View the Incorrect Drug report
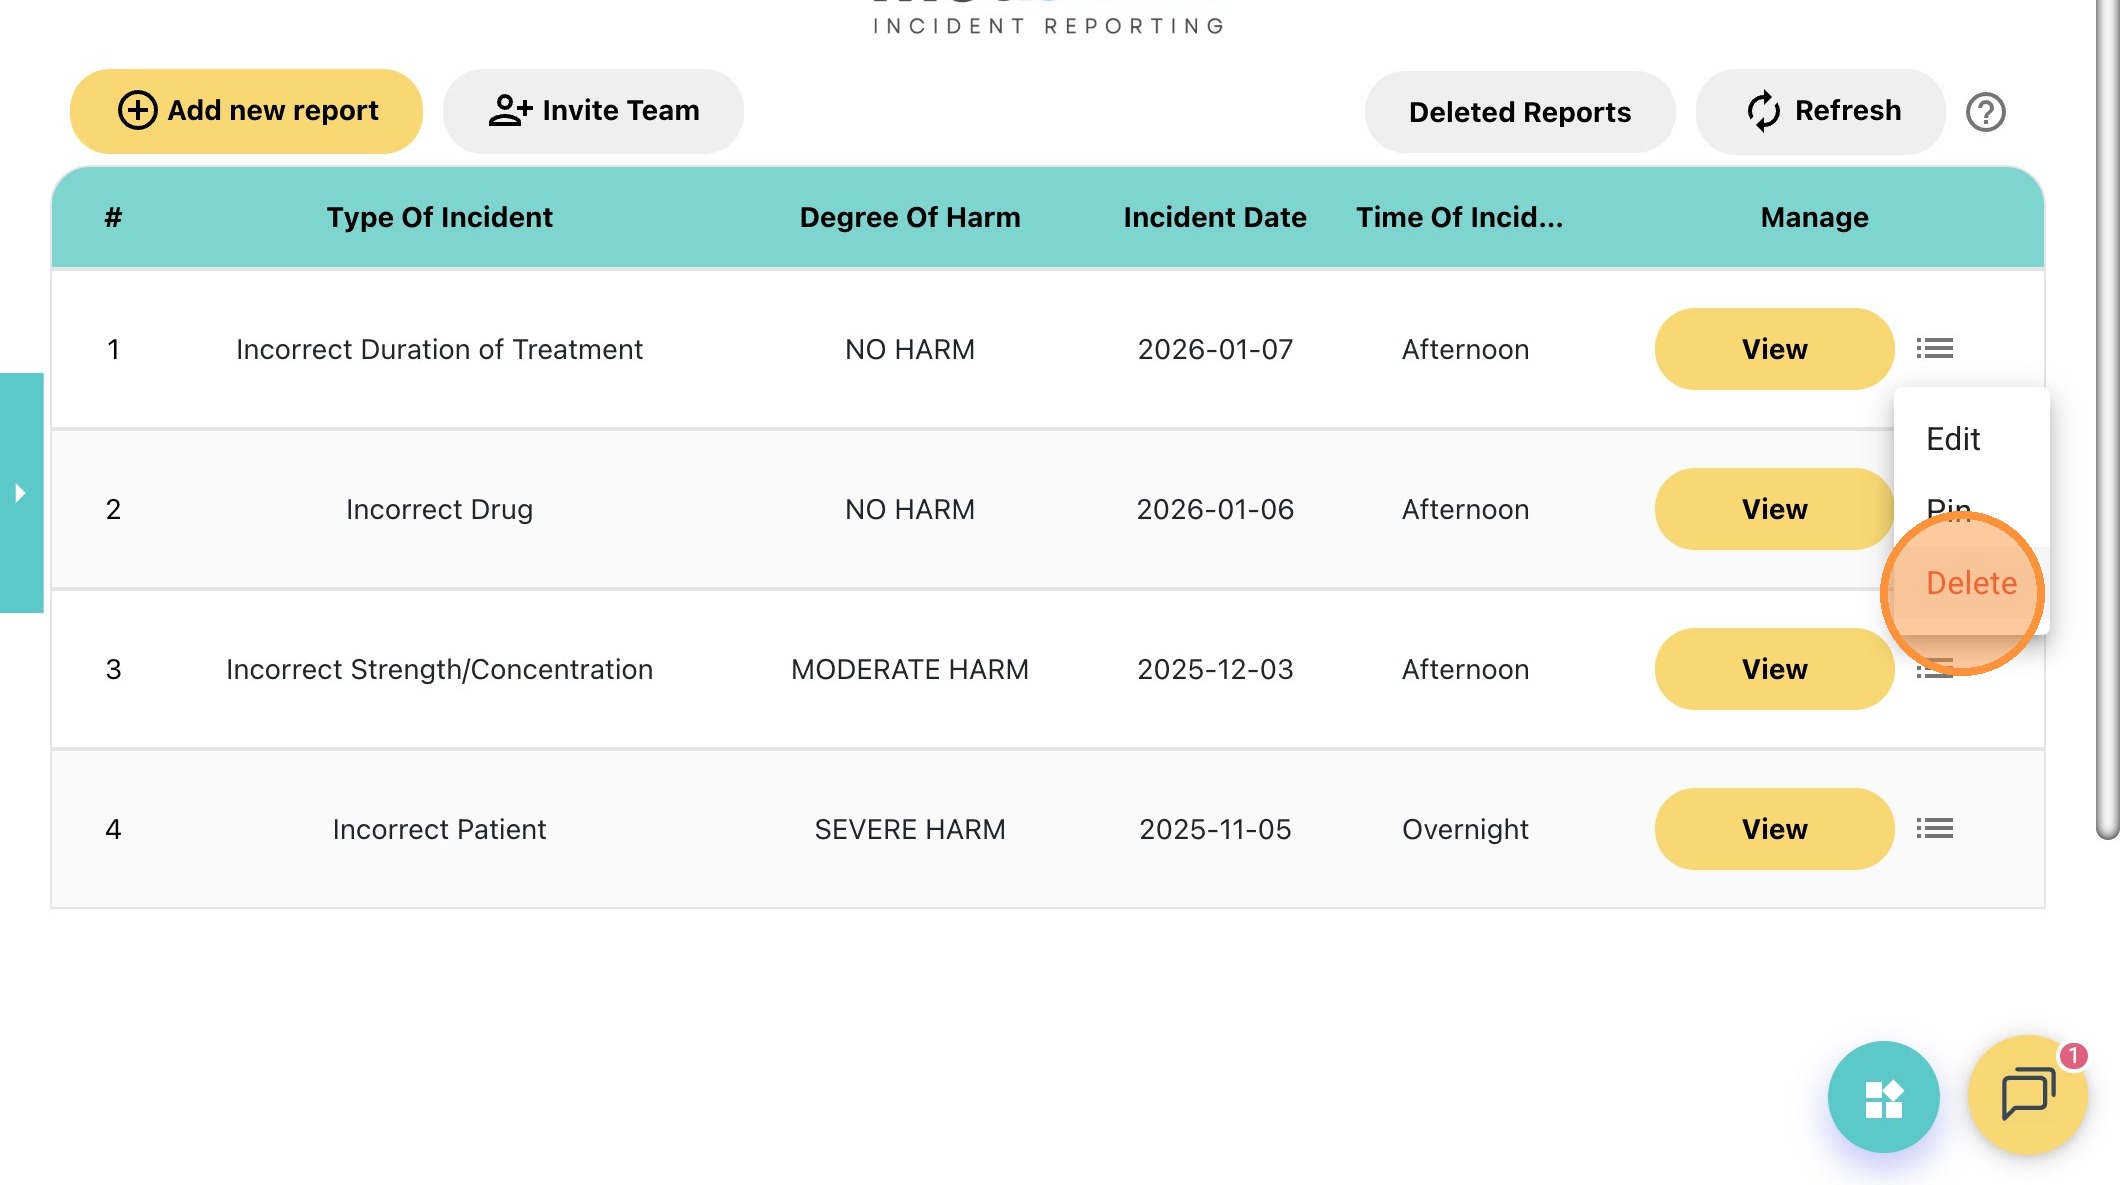The image size is (2120, 1185). pyautogui.click(x=1774, y=509)
